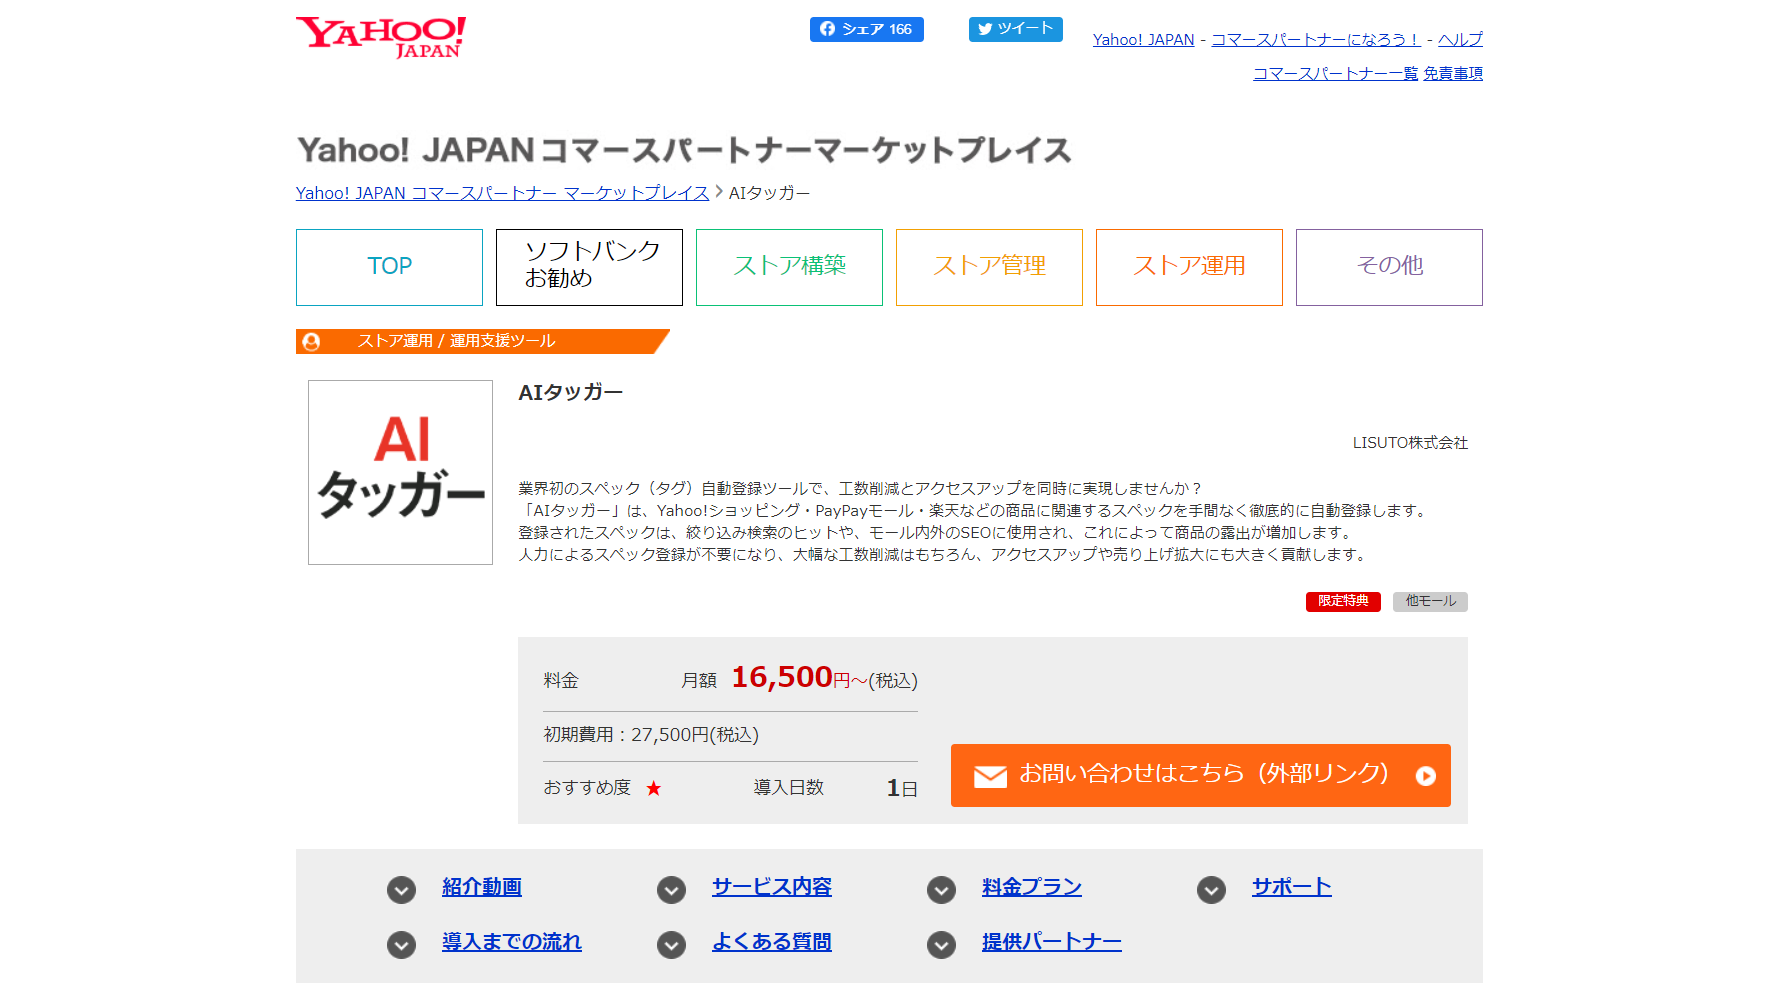Open the ヘルプ link in header
This screenshot has width=1775, height=983.
coord(1460,40)
